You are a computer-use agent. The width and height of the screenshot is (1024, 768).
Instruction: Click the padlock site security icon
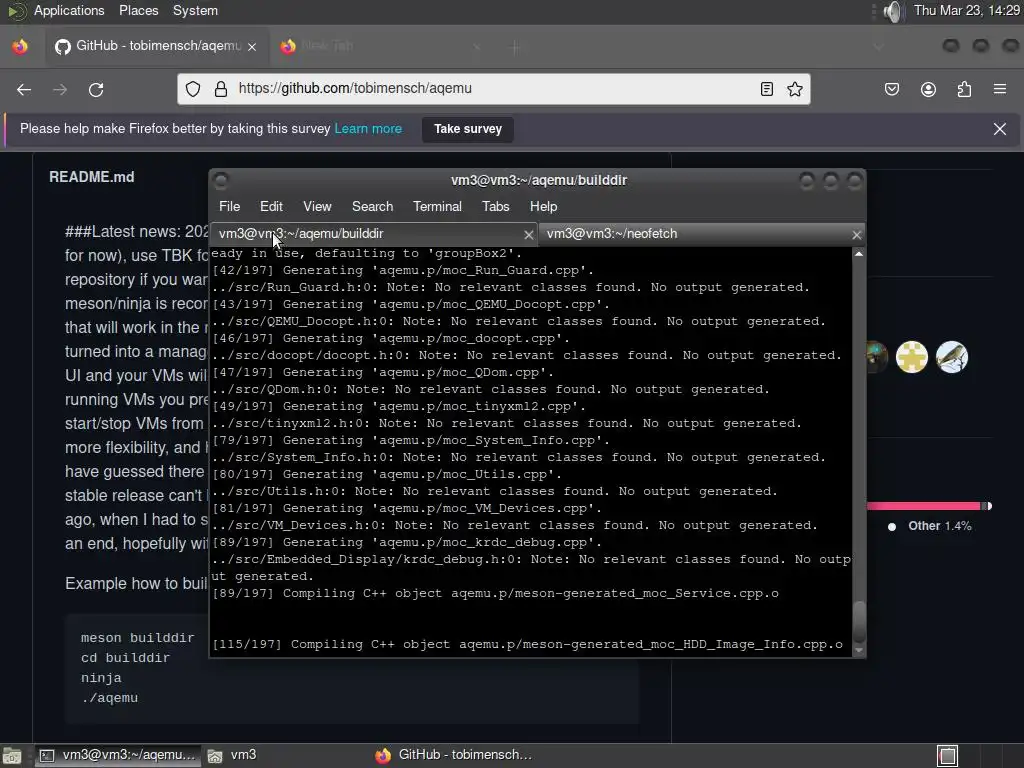click(x=221, y=89)
